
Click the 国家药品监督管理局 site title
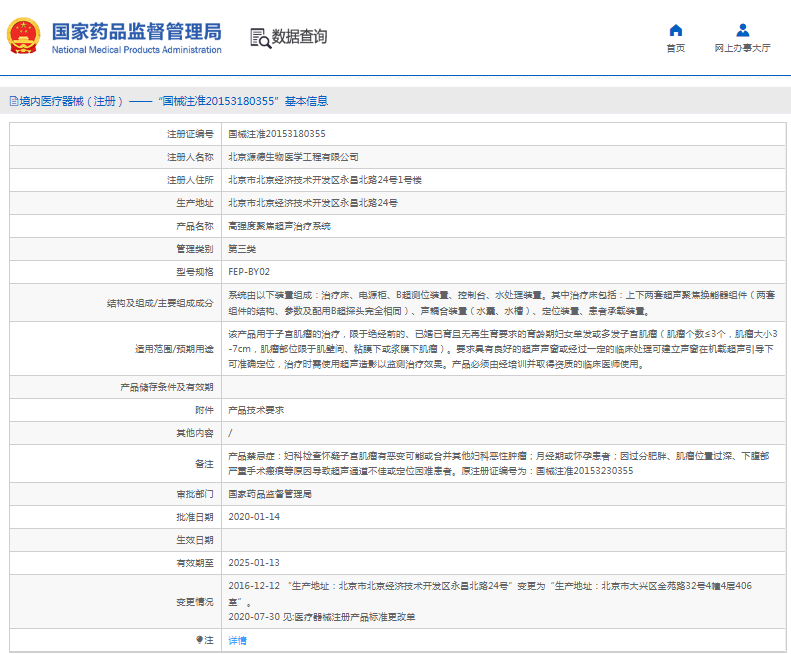coord(136,30)
